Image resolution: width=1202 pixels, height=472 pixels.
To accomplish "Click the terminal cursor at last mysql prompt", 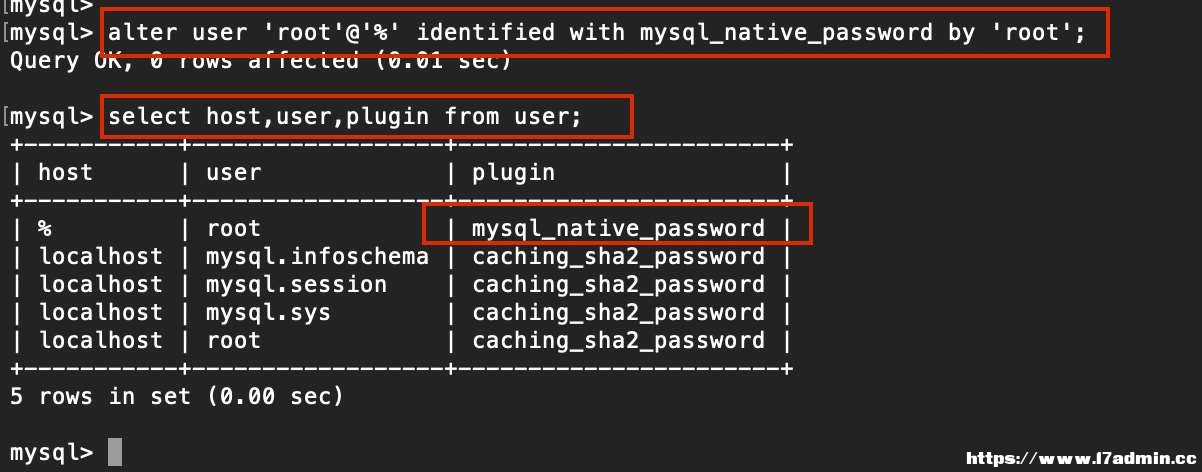I will pos(114,452).
